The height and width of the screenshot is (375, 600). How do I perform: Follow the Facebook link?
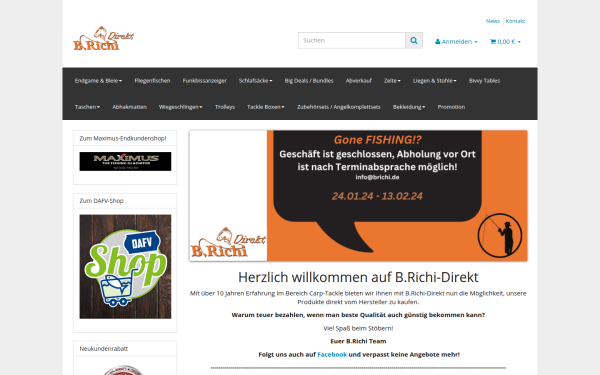click(x=332, y=355)
